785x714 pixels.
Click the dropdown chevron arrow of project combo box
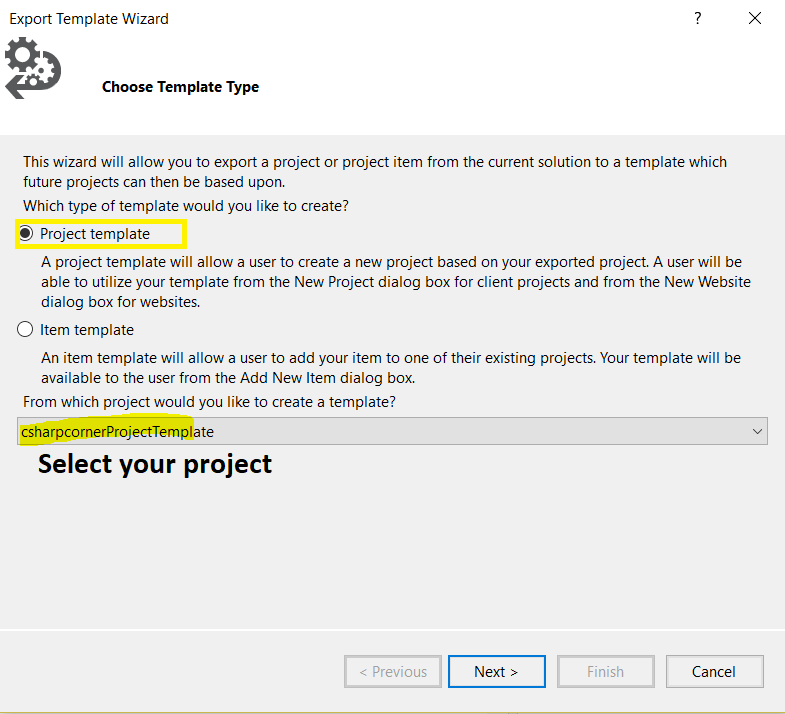[x=757, y=431]
